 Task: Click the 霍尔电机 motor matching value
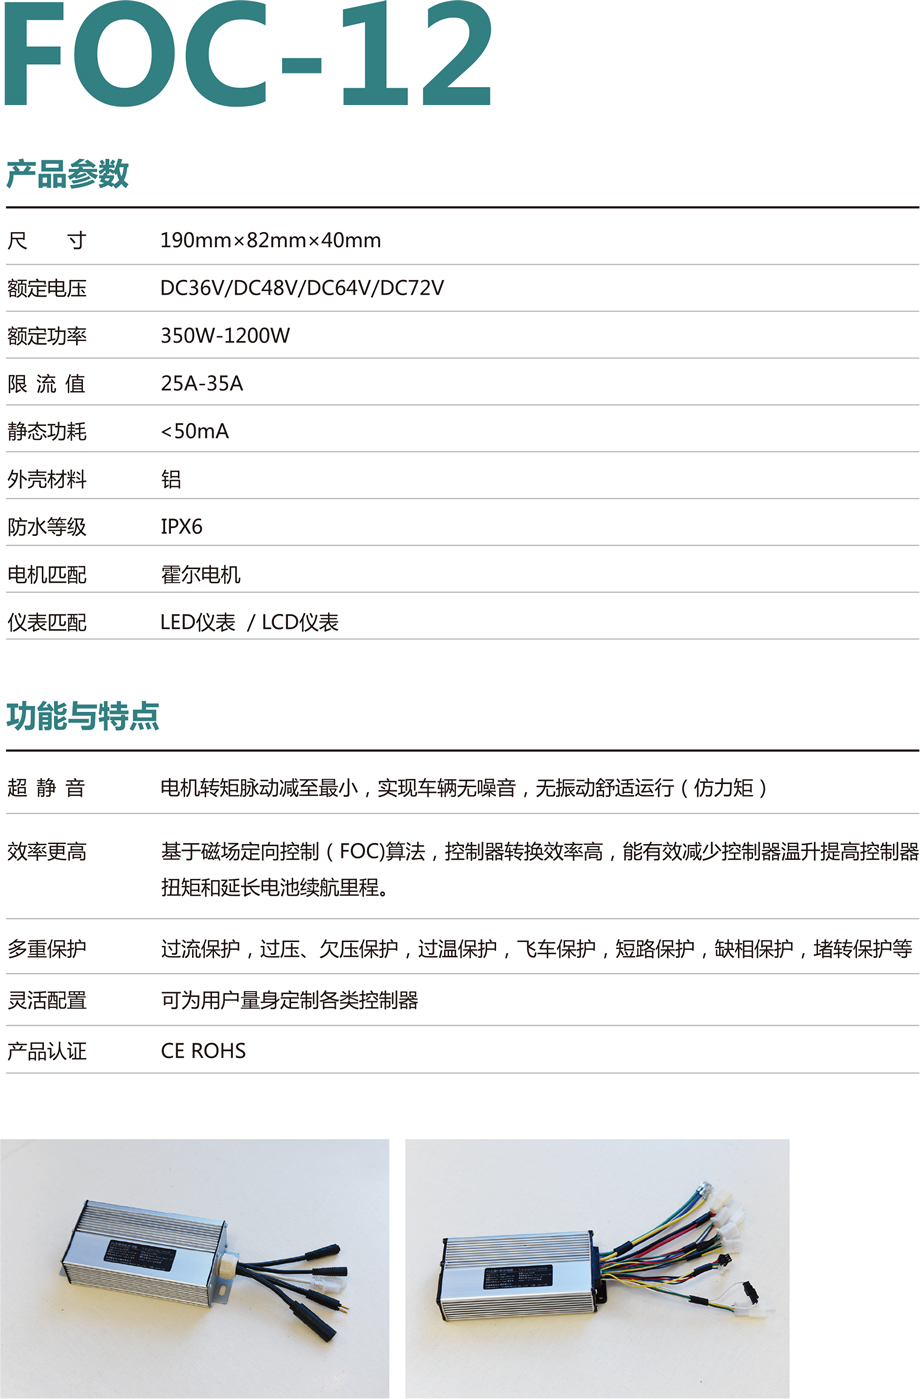pyautogui.click(x=200, y=575)
